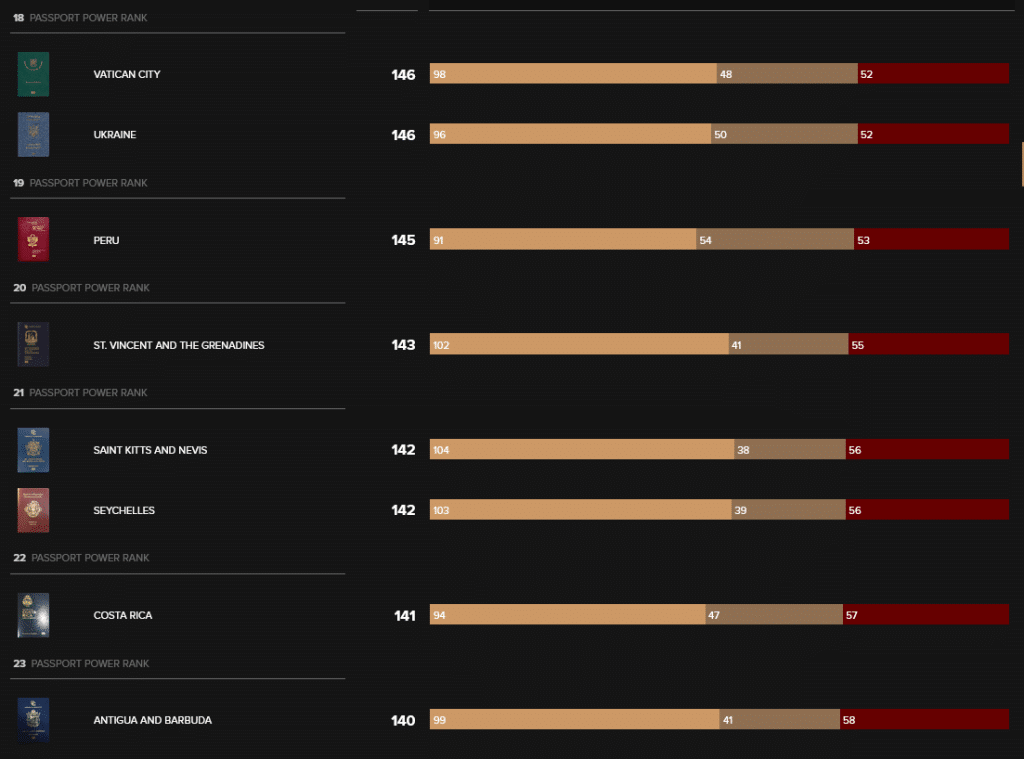The image size is (1024, 759).
Task: Click the Antigua and Barbuda country name
Action: coord(152,720)
